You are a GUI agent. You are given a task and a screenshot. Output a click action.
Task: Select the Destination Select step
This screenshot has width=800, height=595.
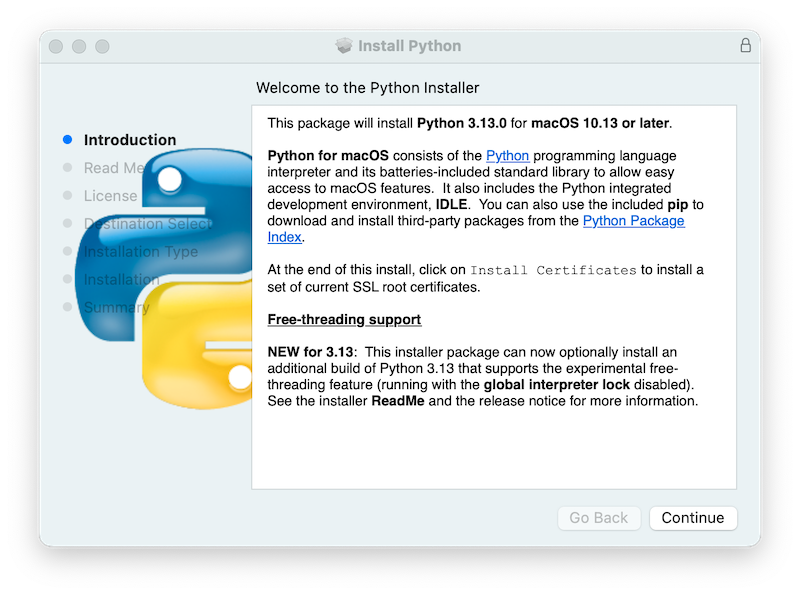tap(145, 224)
